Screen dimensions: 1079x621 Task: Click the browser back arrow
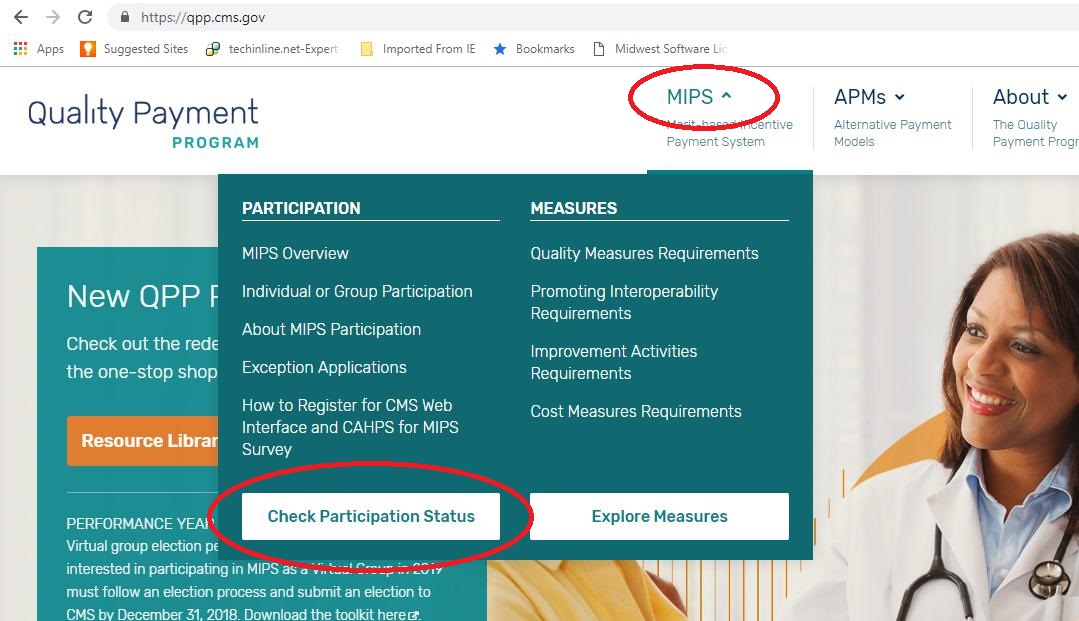pyautogui.click(x=21, y=17)
